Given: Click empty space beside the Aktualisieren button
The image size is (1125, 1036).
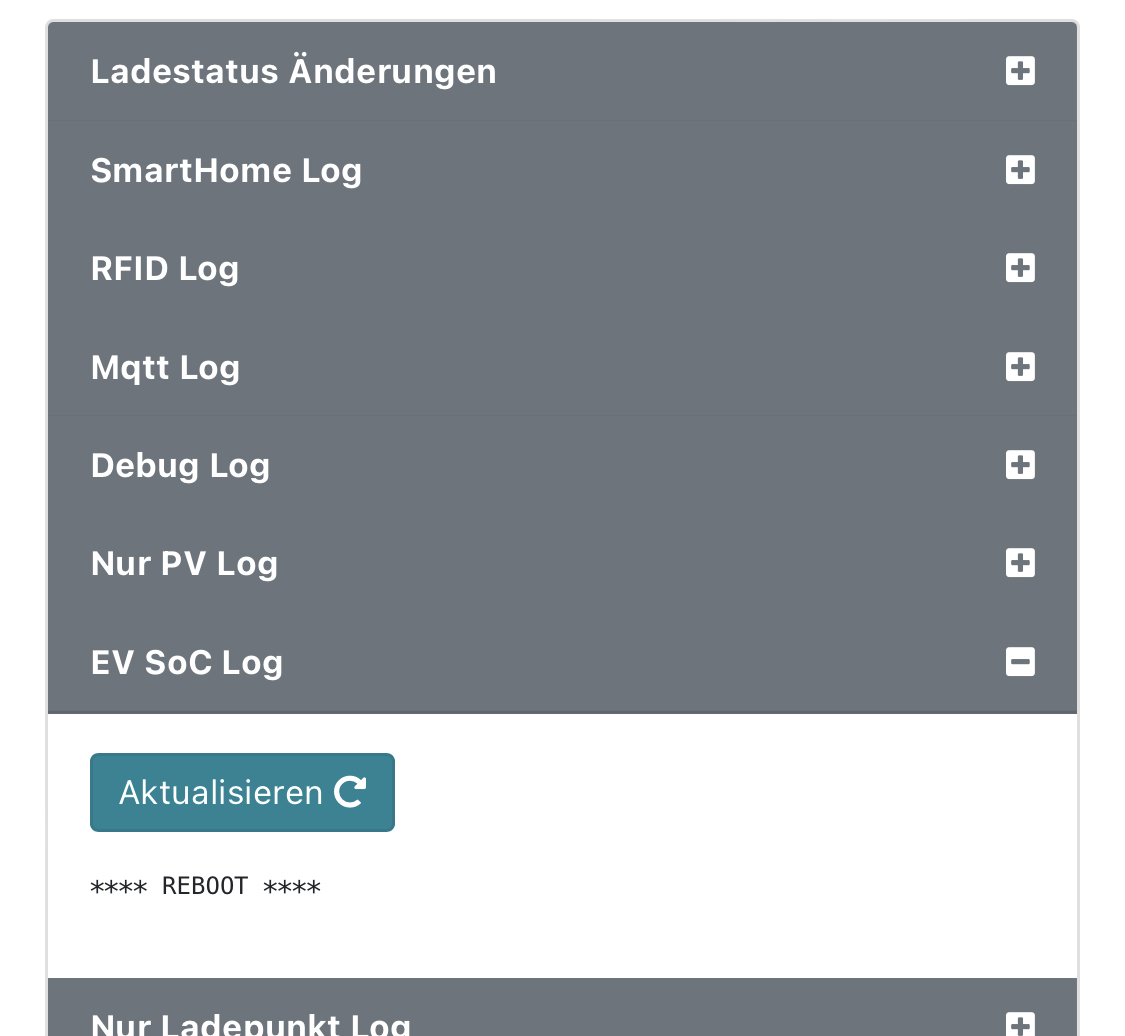Looking at the screenshot, I should pos(700,792).
